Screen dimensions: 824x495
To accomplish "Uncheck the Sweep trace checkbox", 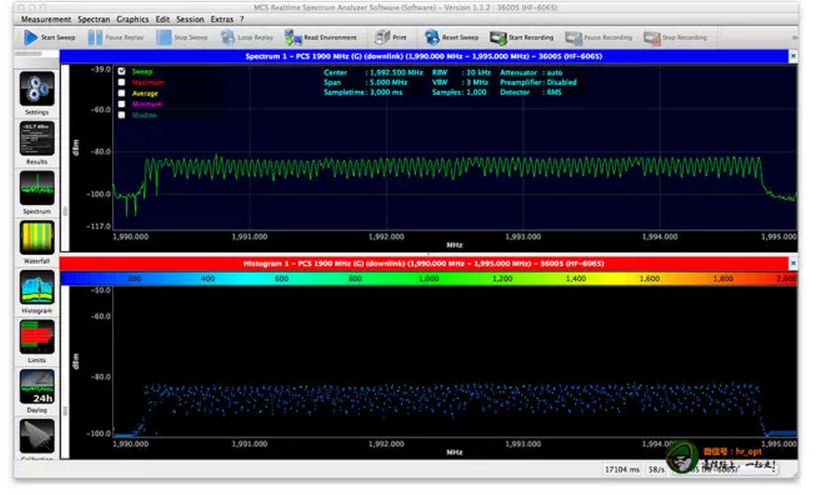I will point(122,72).
